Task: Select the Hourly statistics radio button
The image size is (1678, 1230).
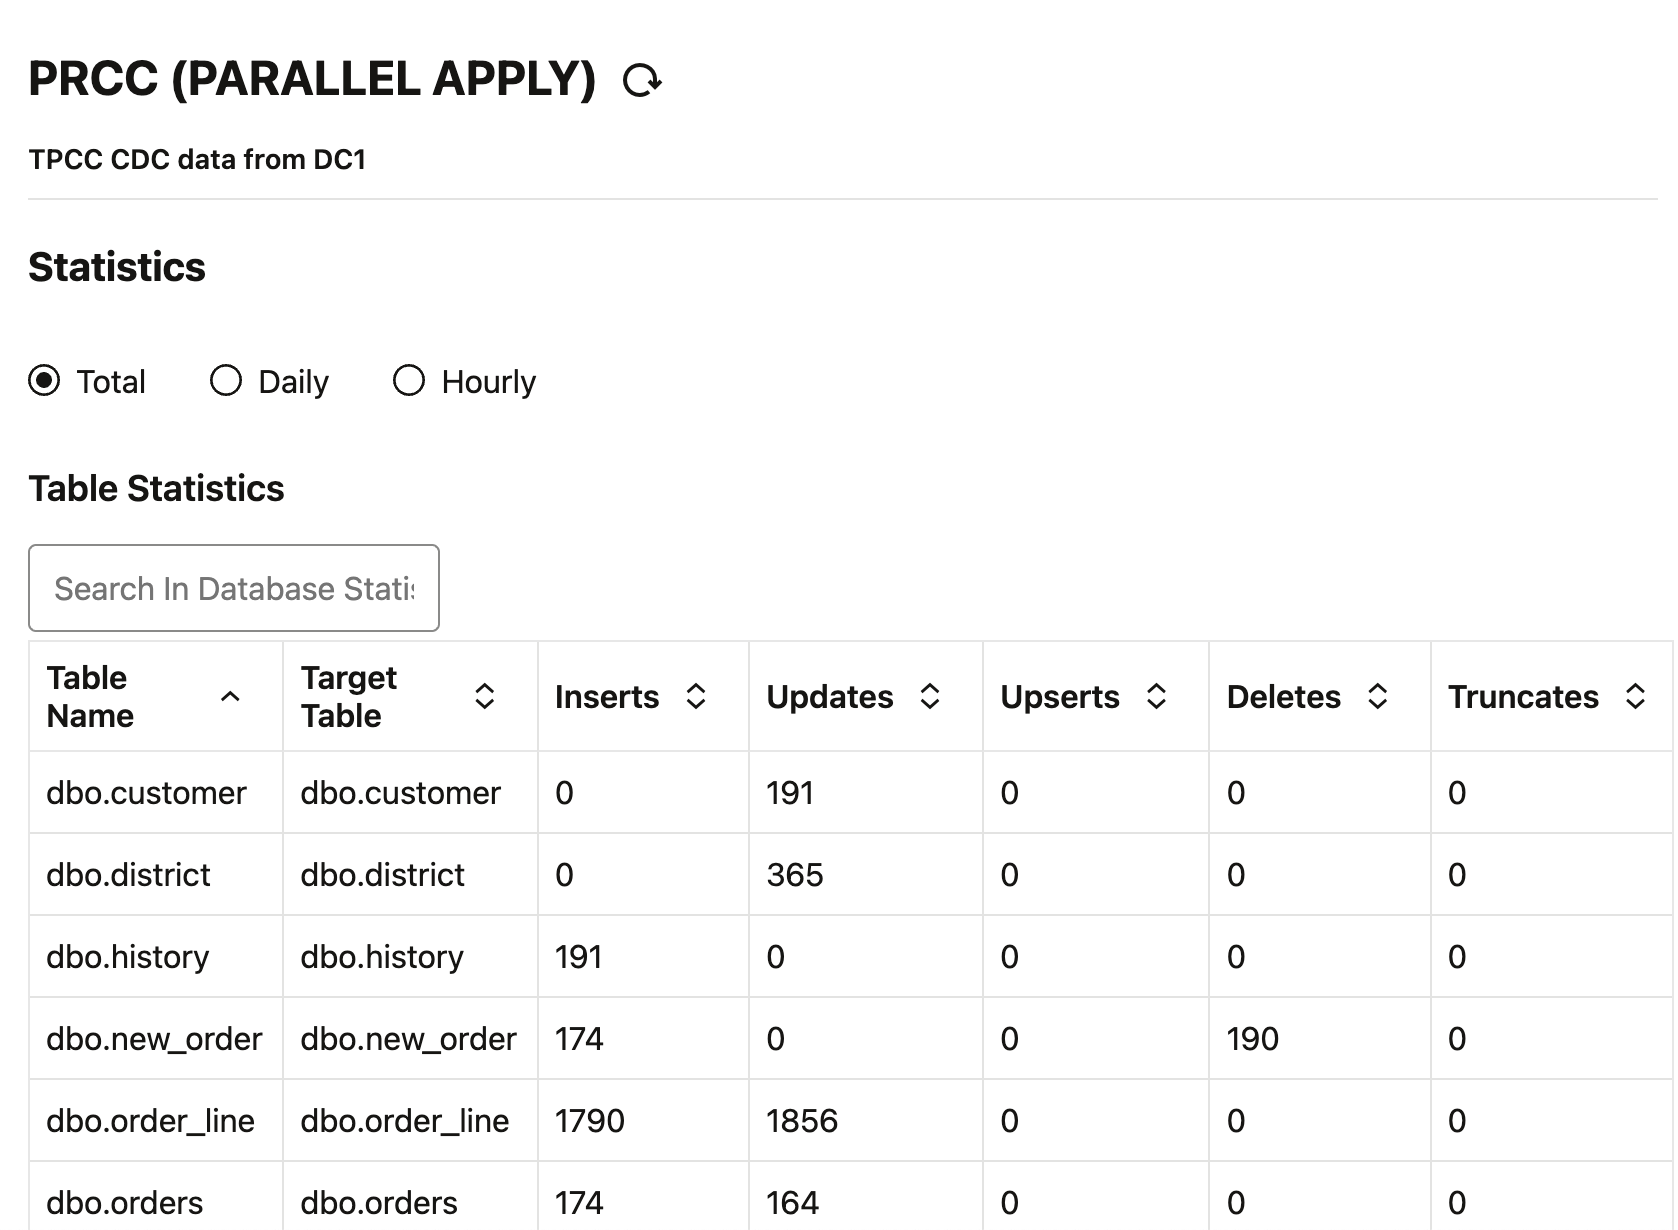Action: pos(409,381)
